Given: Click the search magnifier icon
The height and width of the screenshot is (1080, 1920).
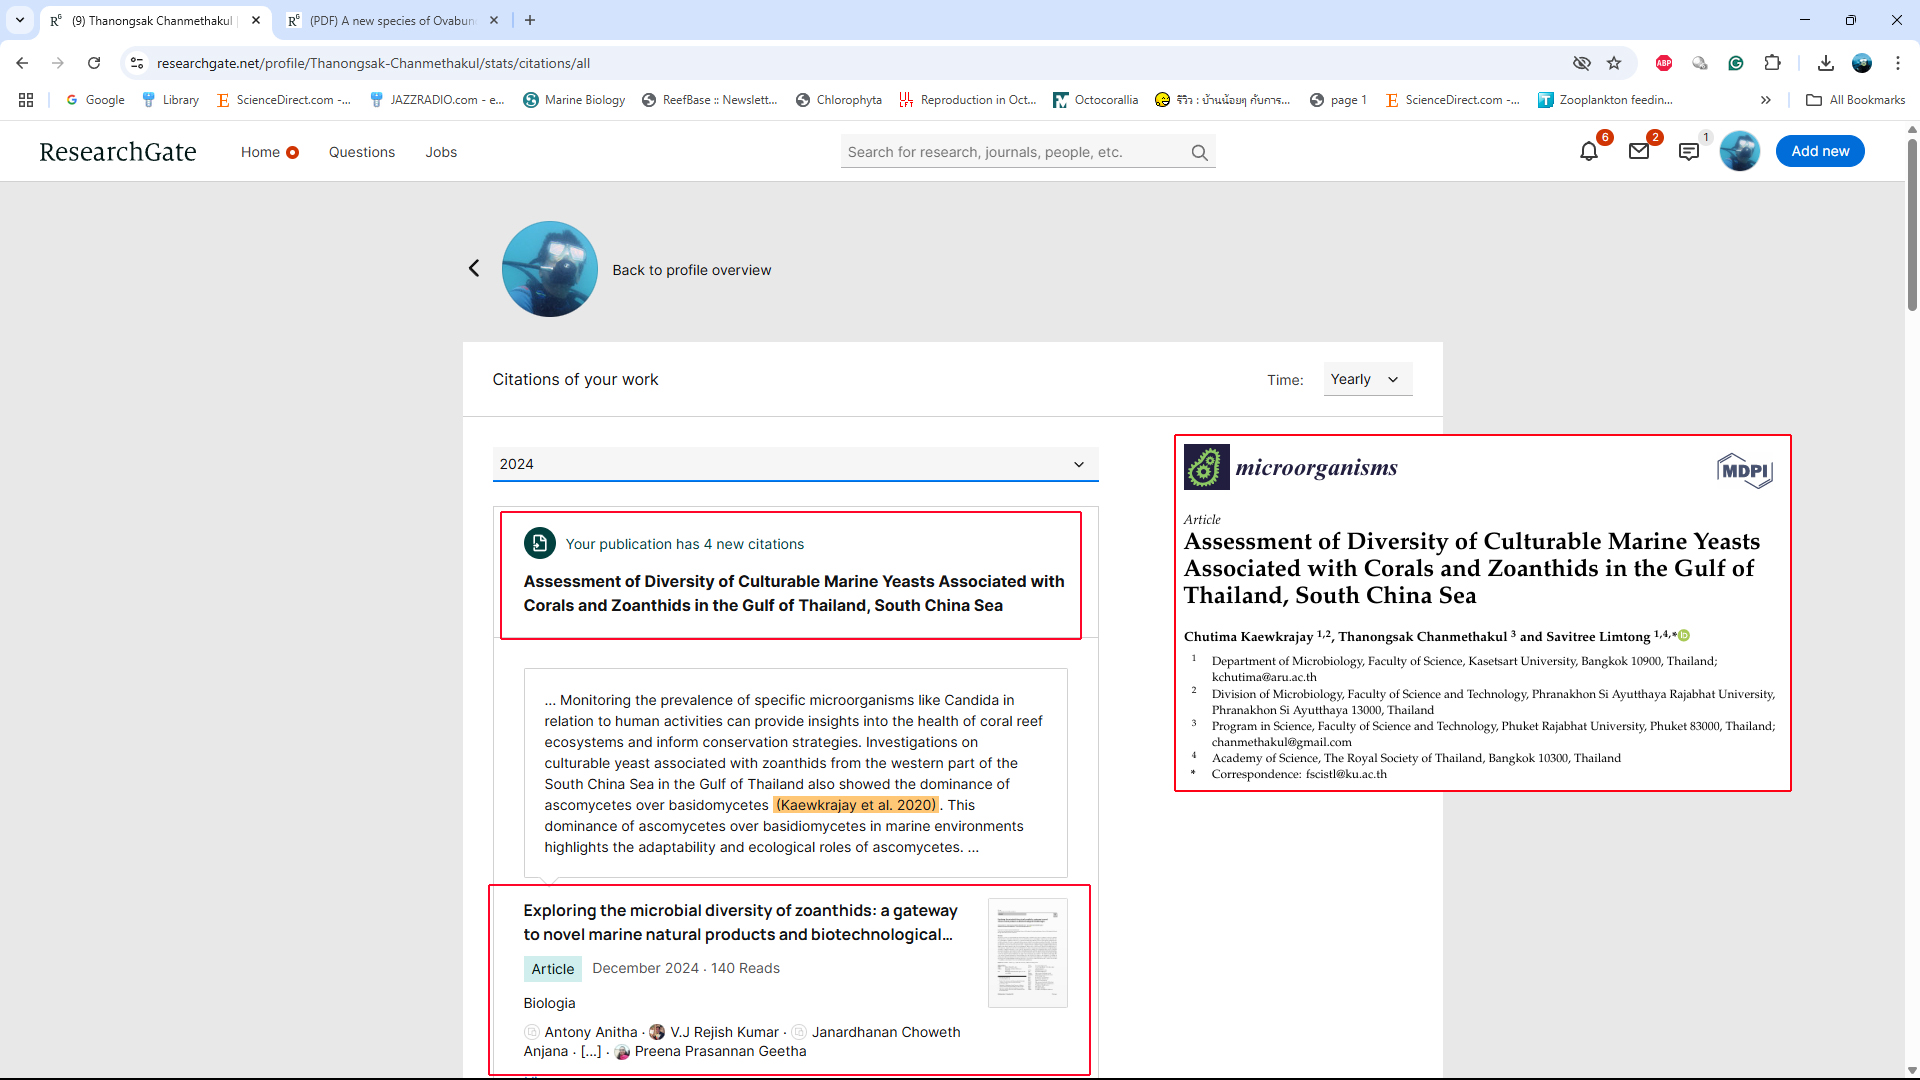Looking at the screenshot, I should (1199, 153).
